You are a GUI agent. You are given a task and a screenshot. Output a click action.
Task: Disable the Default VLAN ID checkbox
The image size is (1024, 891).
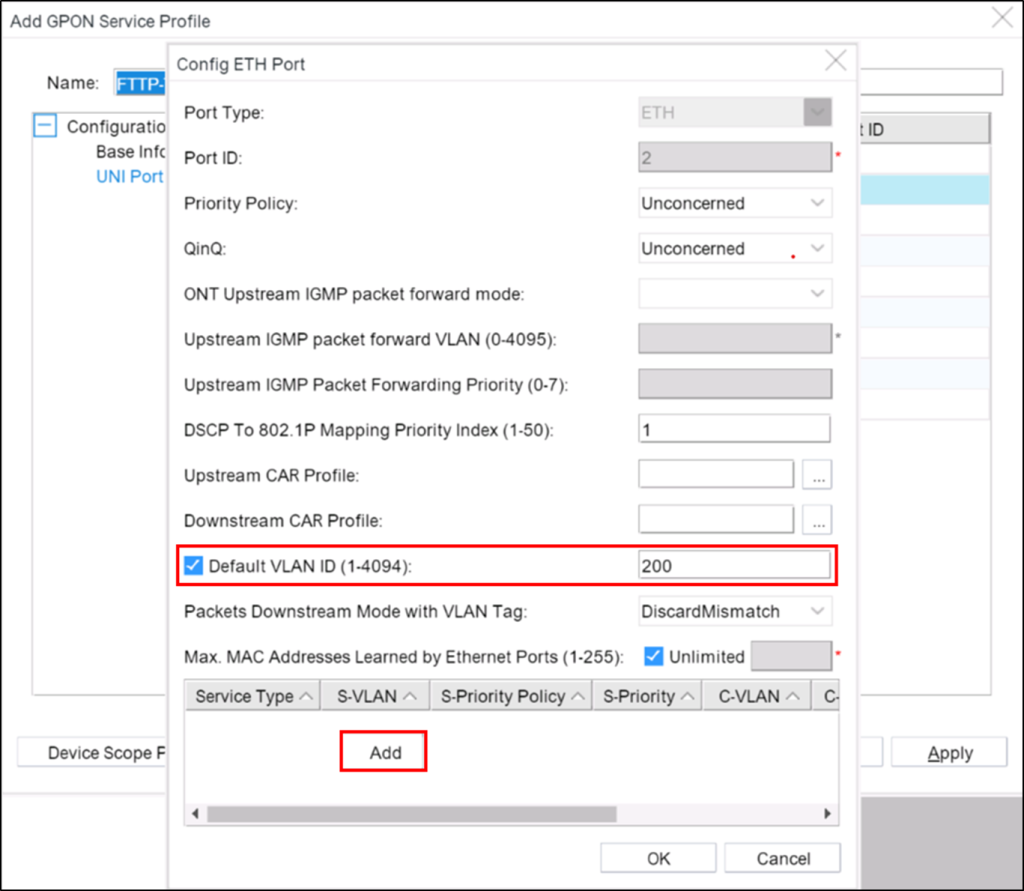click(x=192, y=565)
